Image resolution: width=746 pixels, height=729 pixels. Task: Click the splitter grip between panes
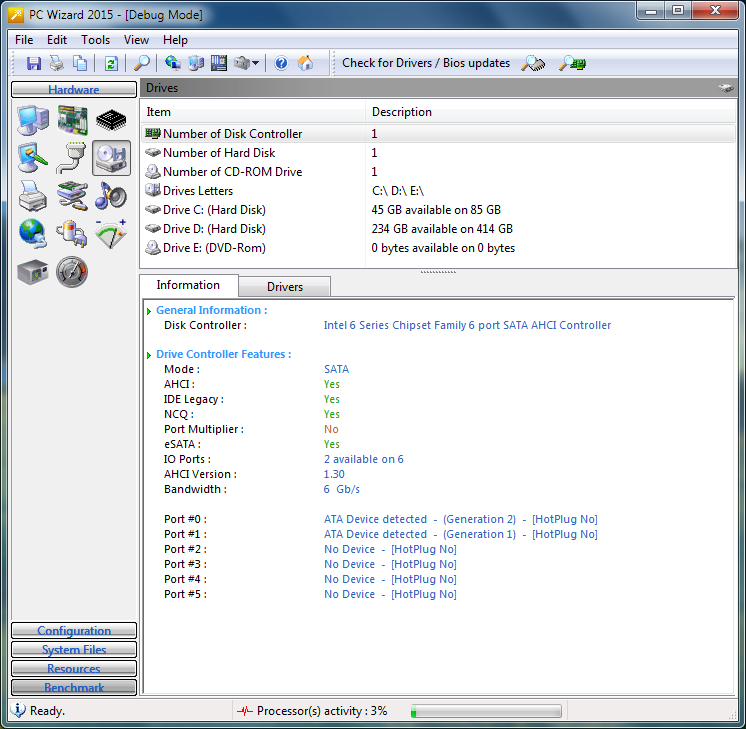[438, 272]
